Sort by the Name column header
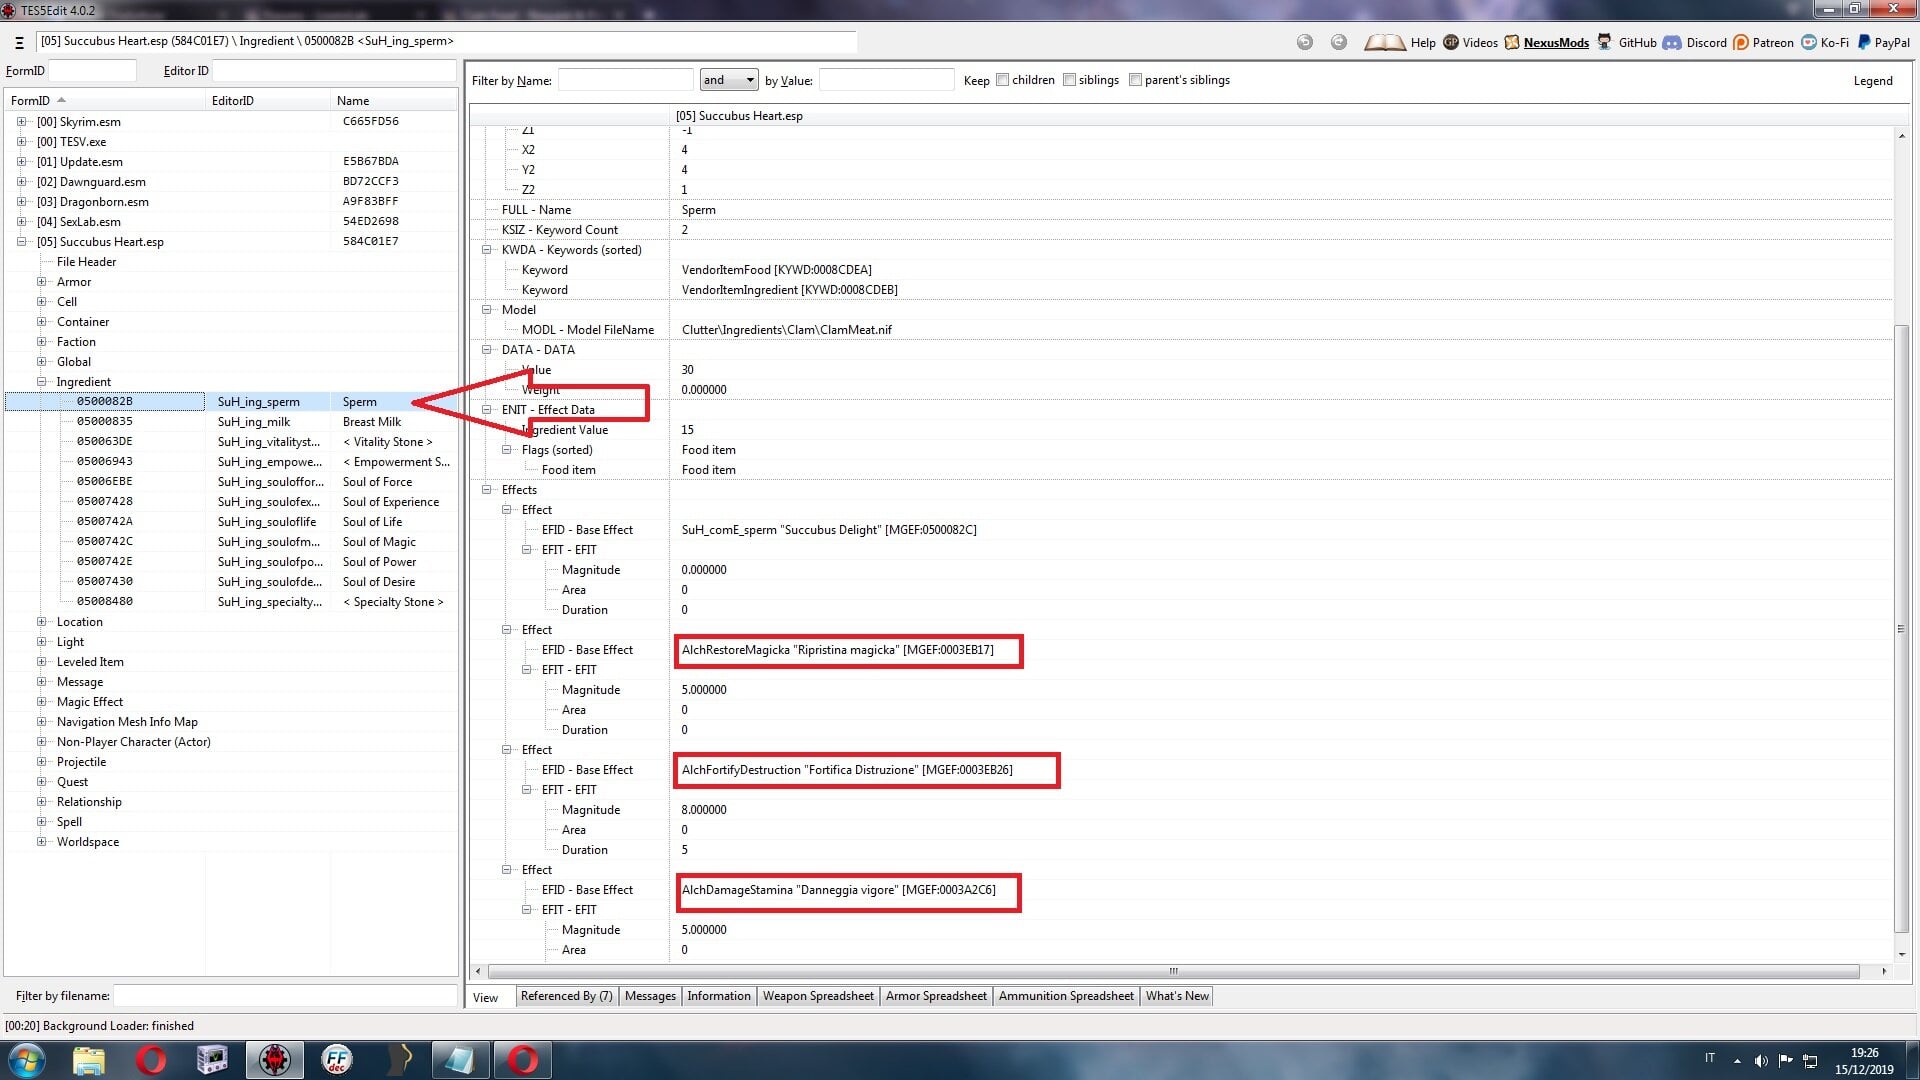 394,101
